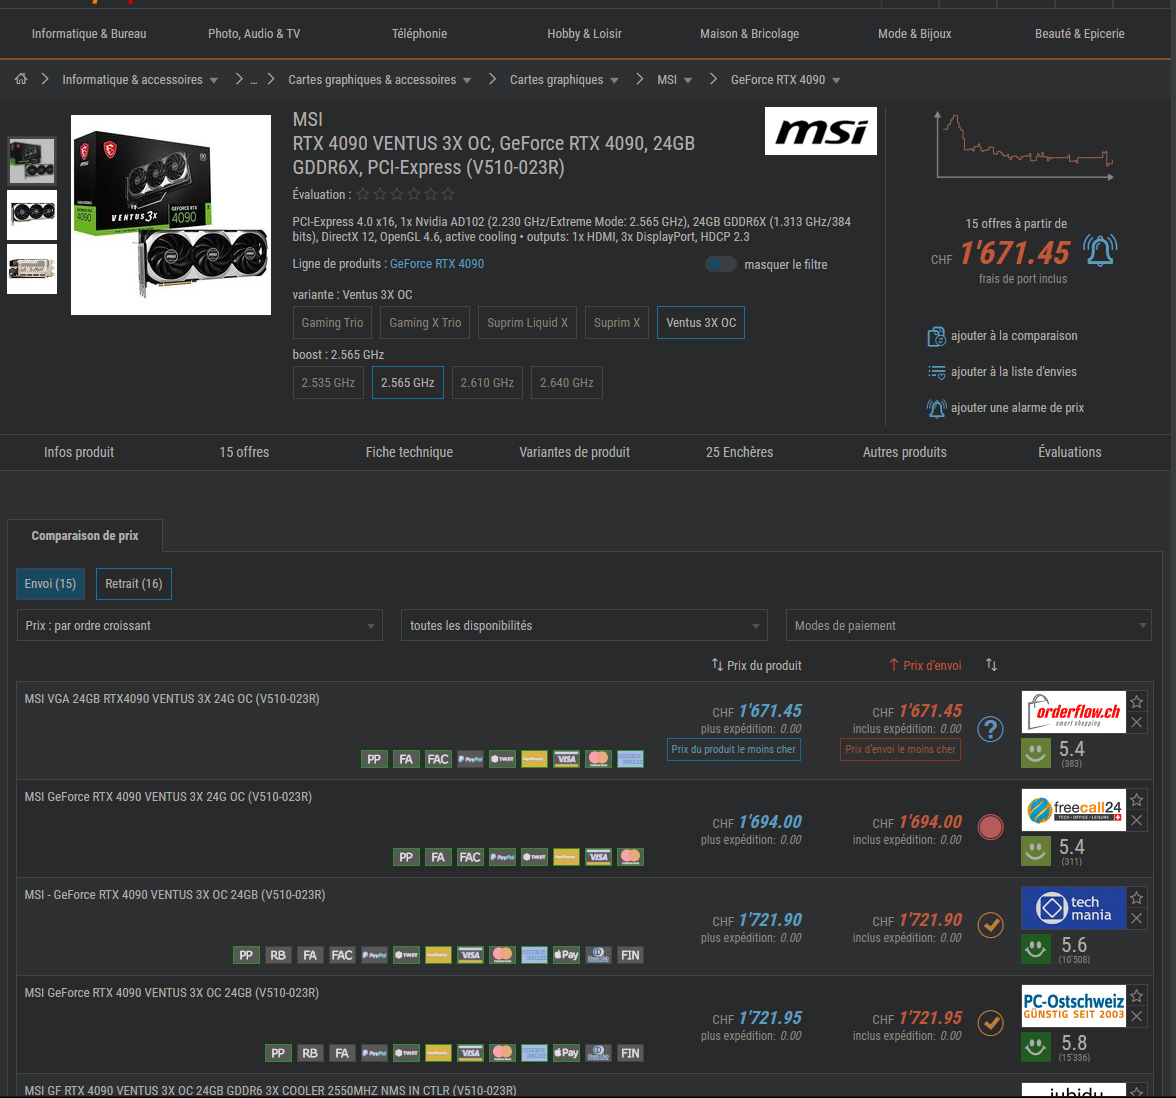1176x1098 pixels.
Task: Open the 'Modes de paiement' dropdown
Action: coord(968,626)
